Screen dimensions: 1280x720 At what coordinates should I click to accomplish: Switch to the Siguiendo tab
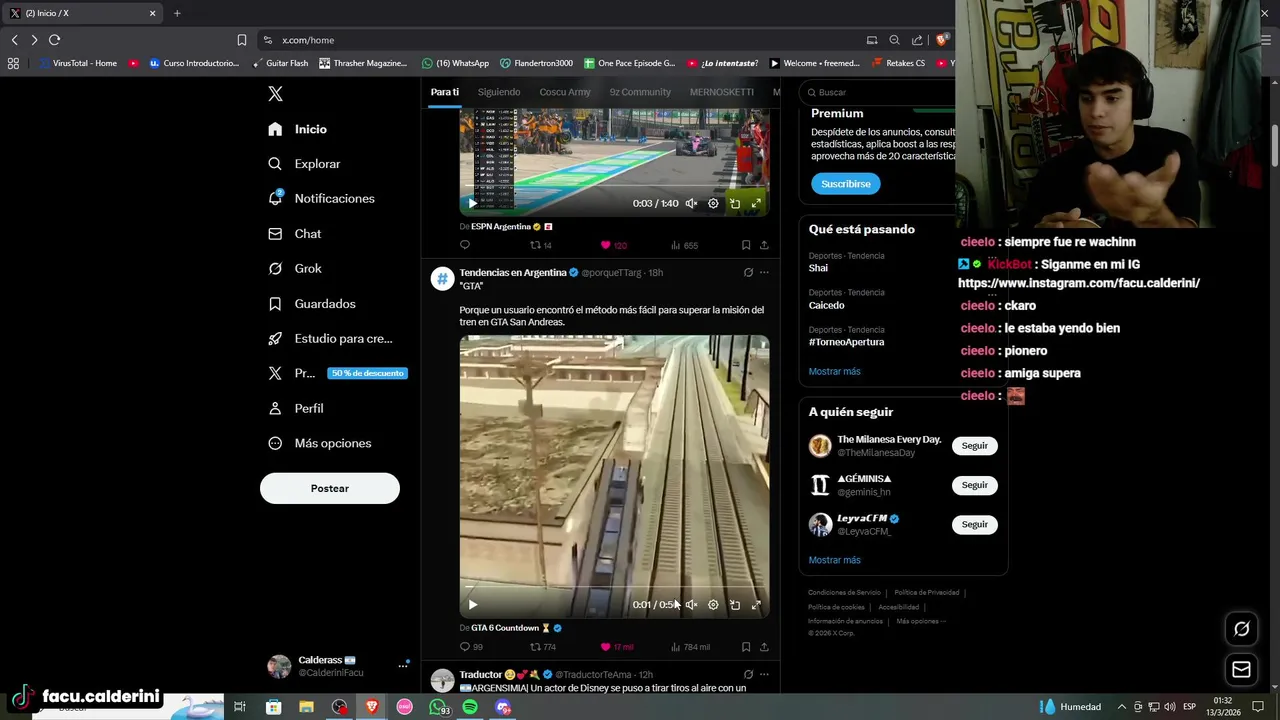coord(499,92)
